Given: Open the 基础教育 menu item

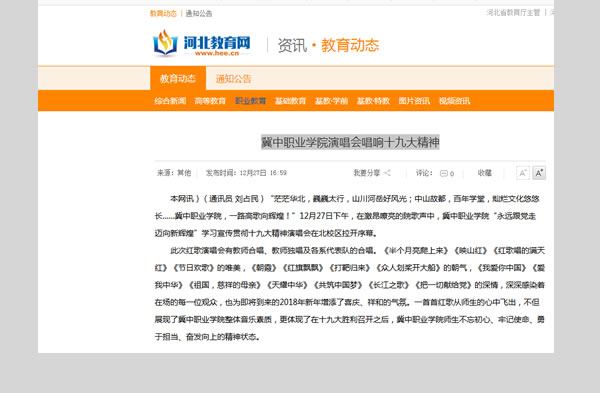Looking at the screenshot, I should [290, 101].
